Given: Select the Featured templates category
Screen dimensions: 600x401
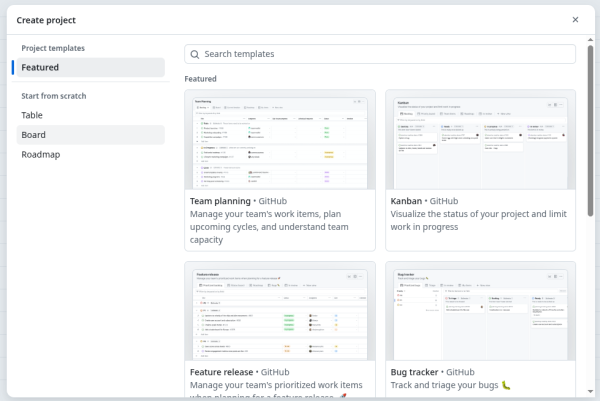Looking at the screenshot, I should coord(91,67).
